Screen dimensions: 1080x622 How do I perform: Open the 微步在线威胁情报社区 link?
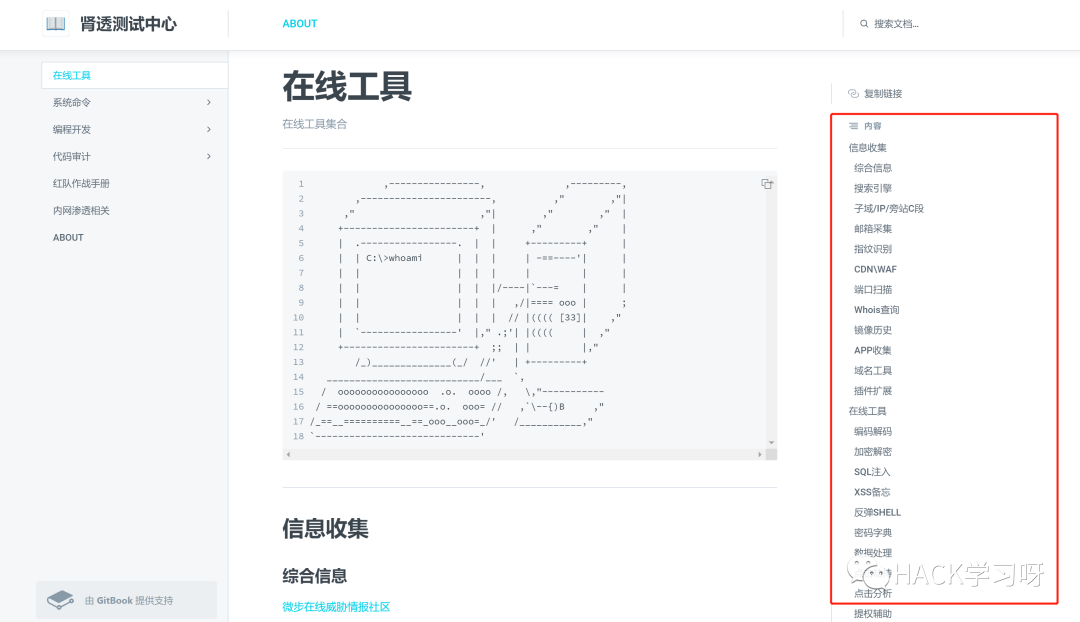tap(336, 608)
